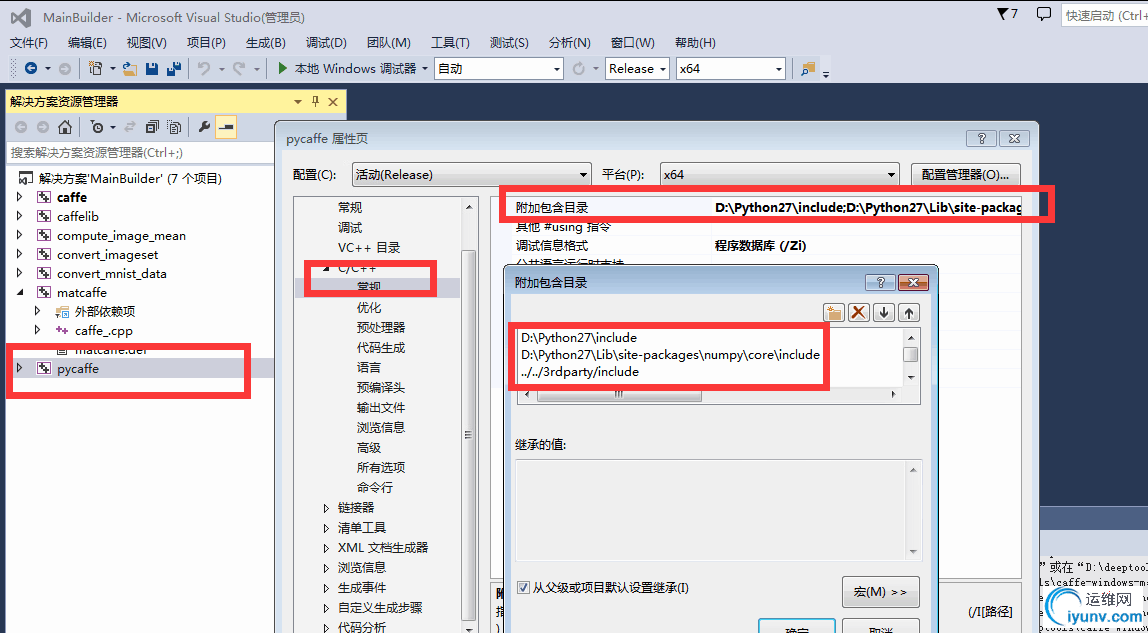
Task: Click the vertical scrollbar thumb in include directories list
Action: [x=911, y=355]
